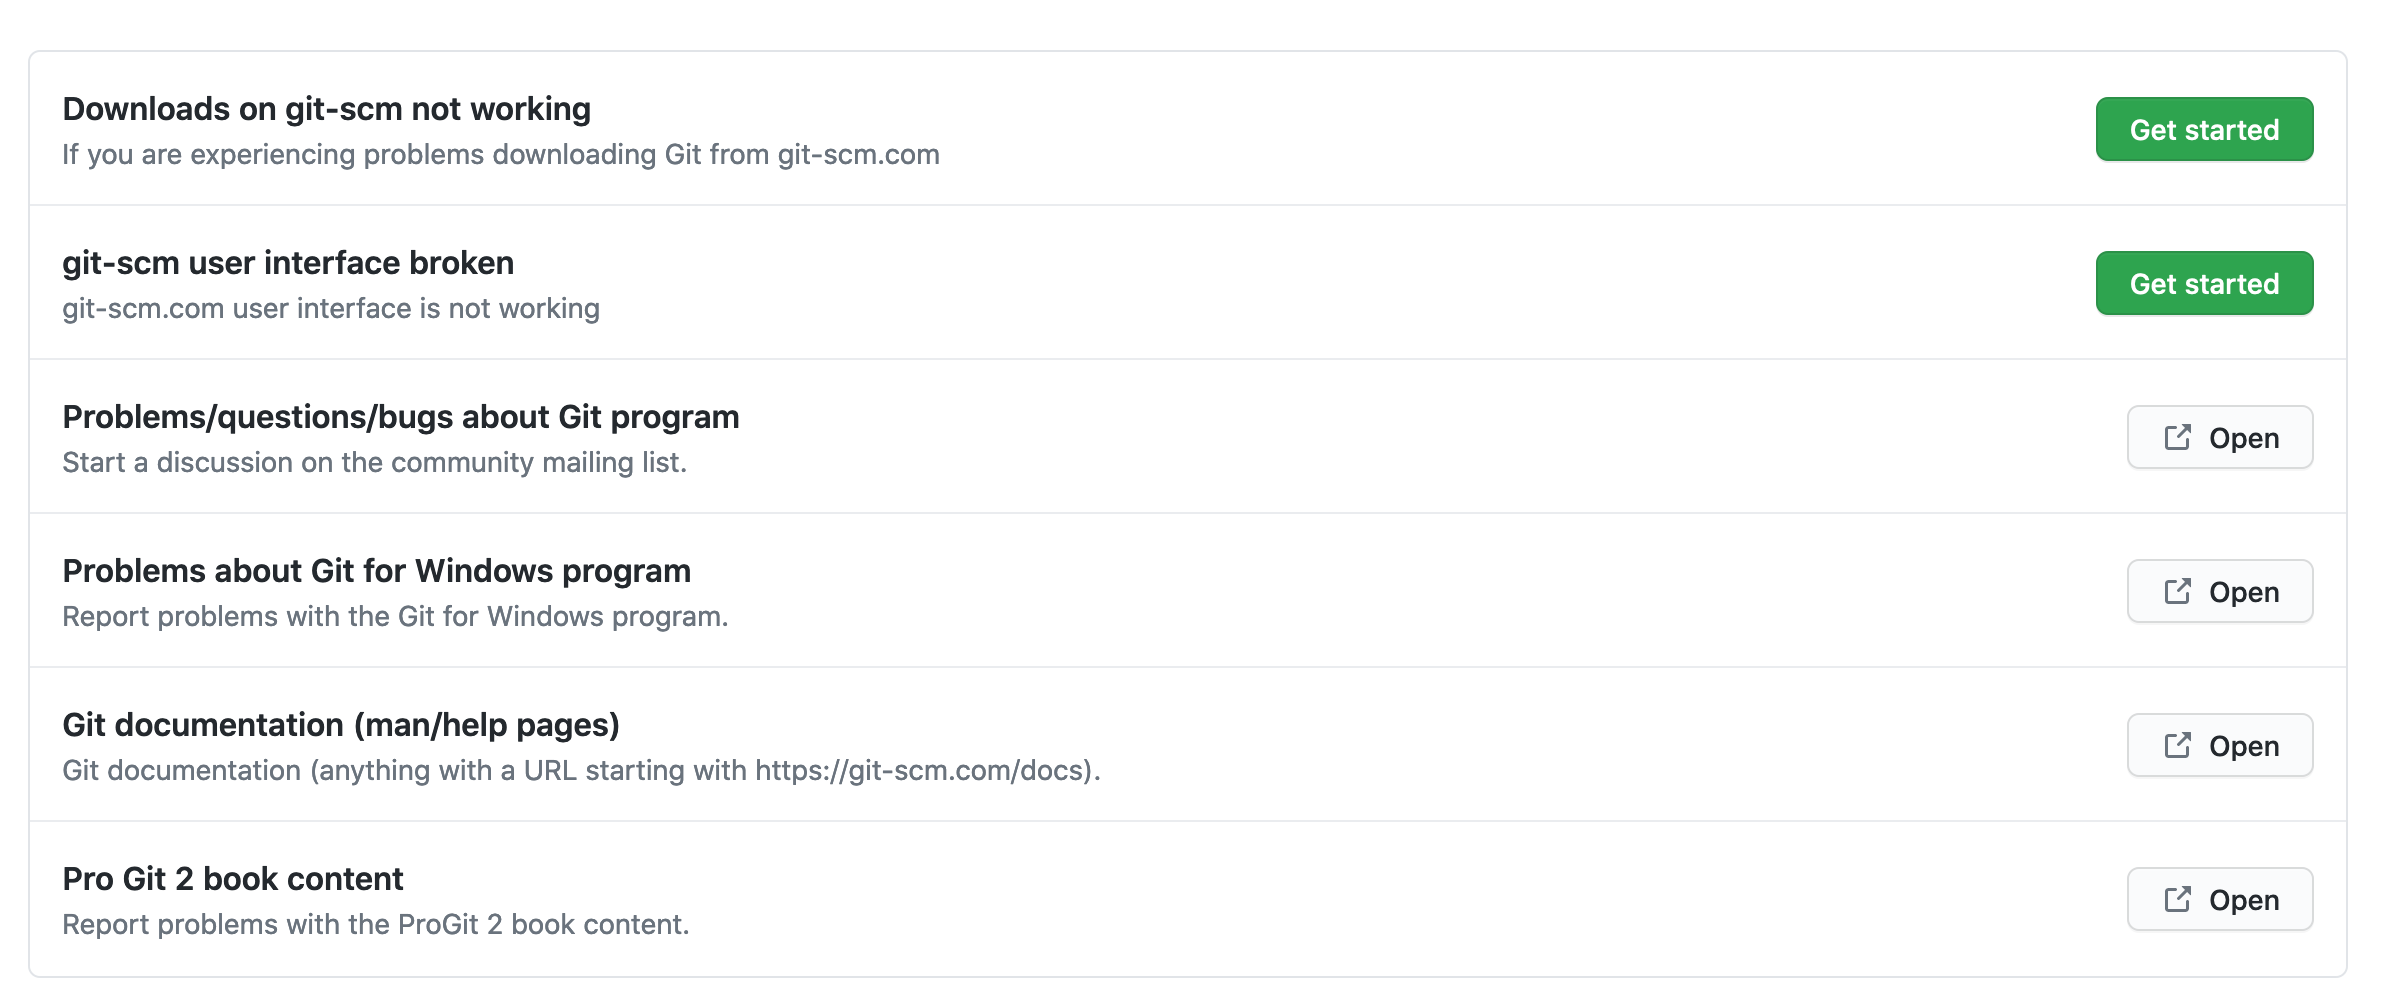Click the ProGit 2 book problem description text

pos(376,924)
